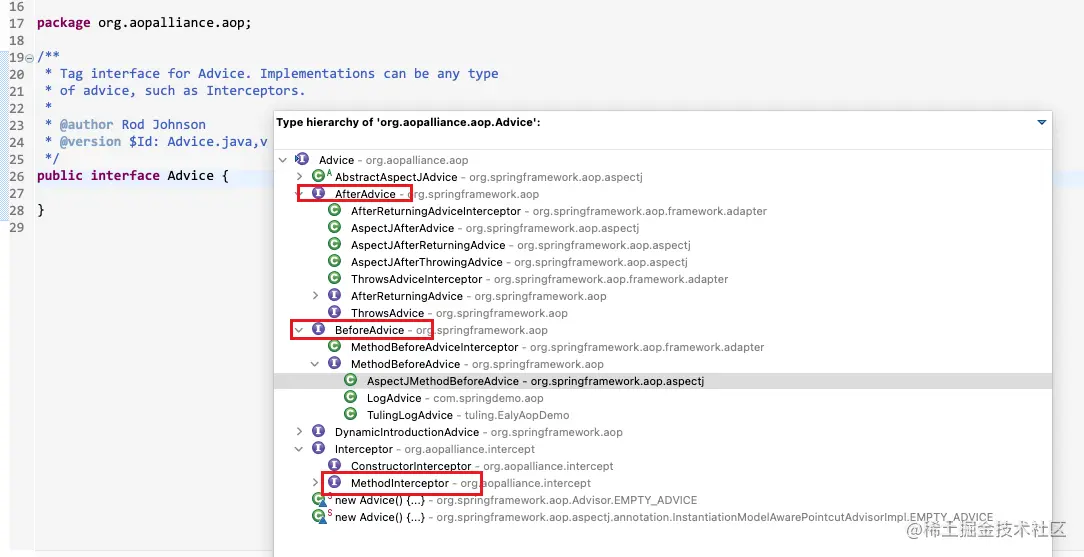Click the ConstructorInterceptor interface icon
The image size is (1084, 557).
(335, 466)
